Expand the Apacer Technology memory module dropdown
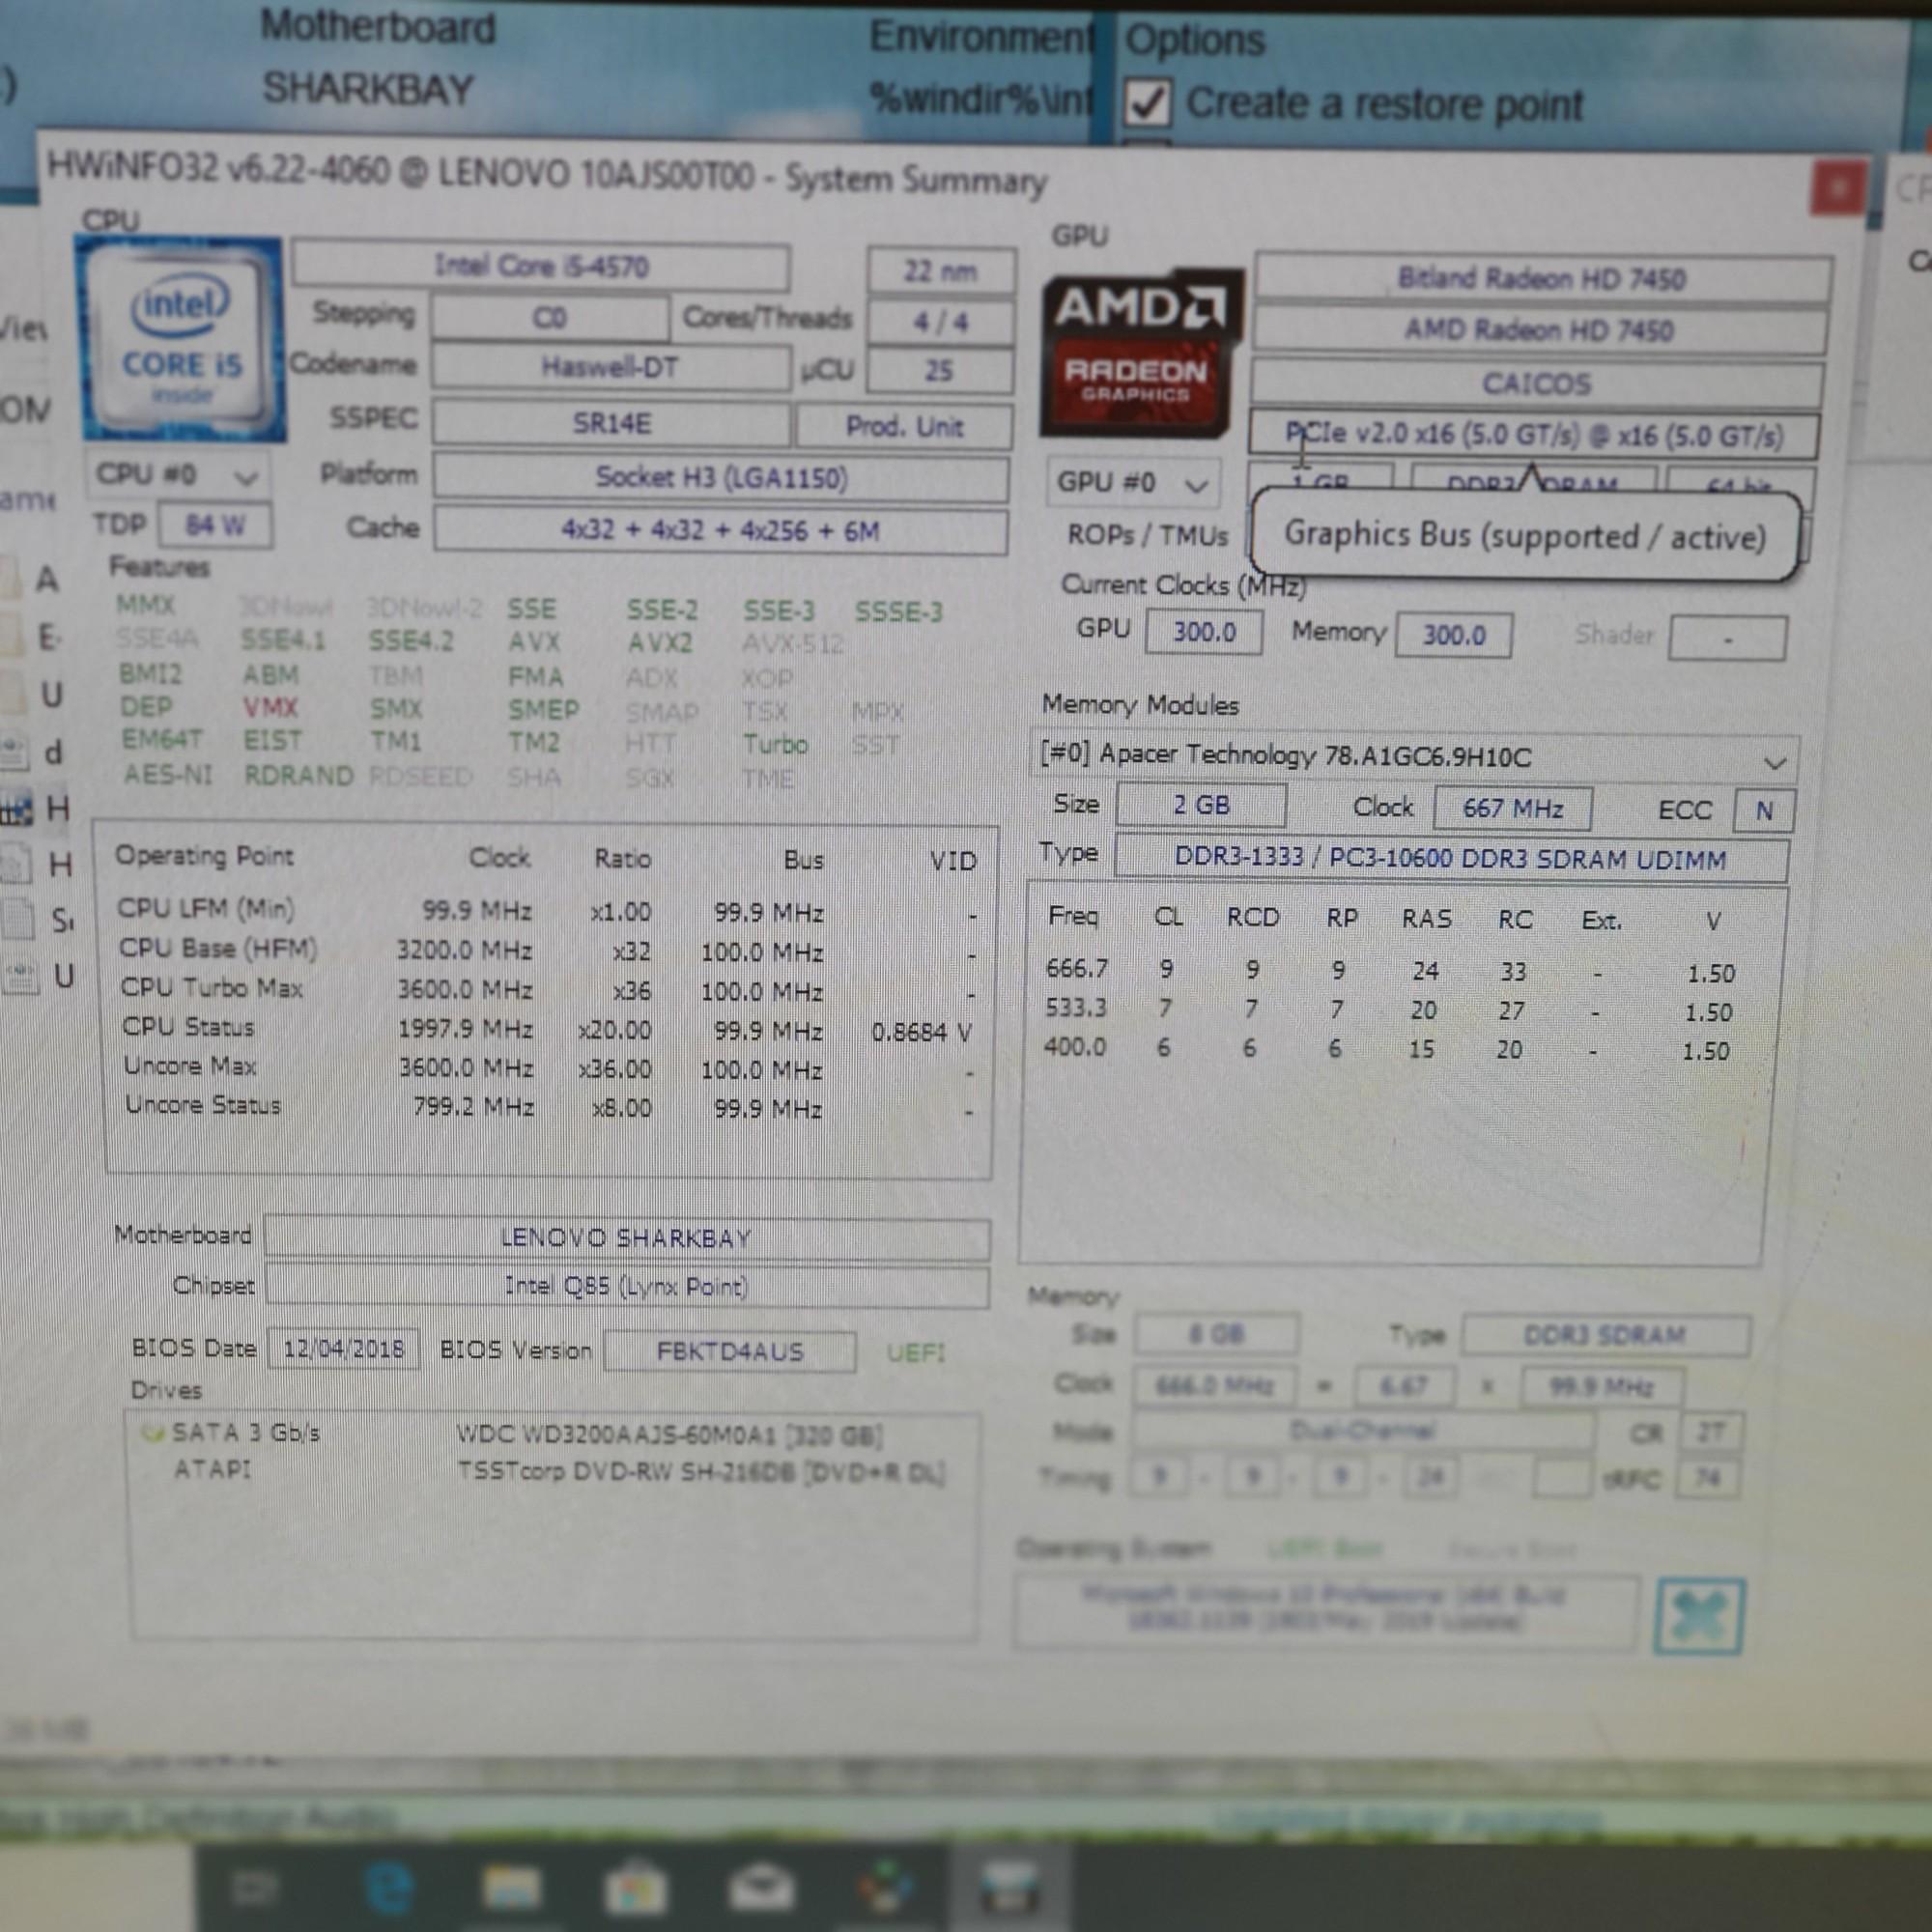 pos(1413,758)
